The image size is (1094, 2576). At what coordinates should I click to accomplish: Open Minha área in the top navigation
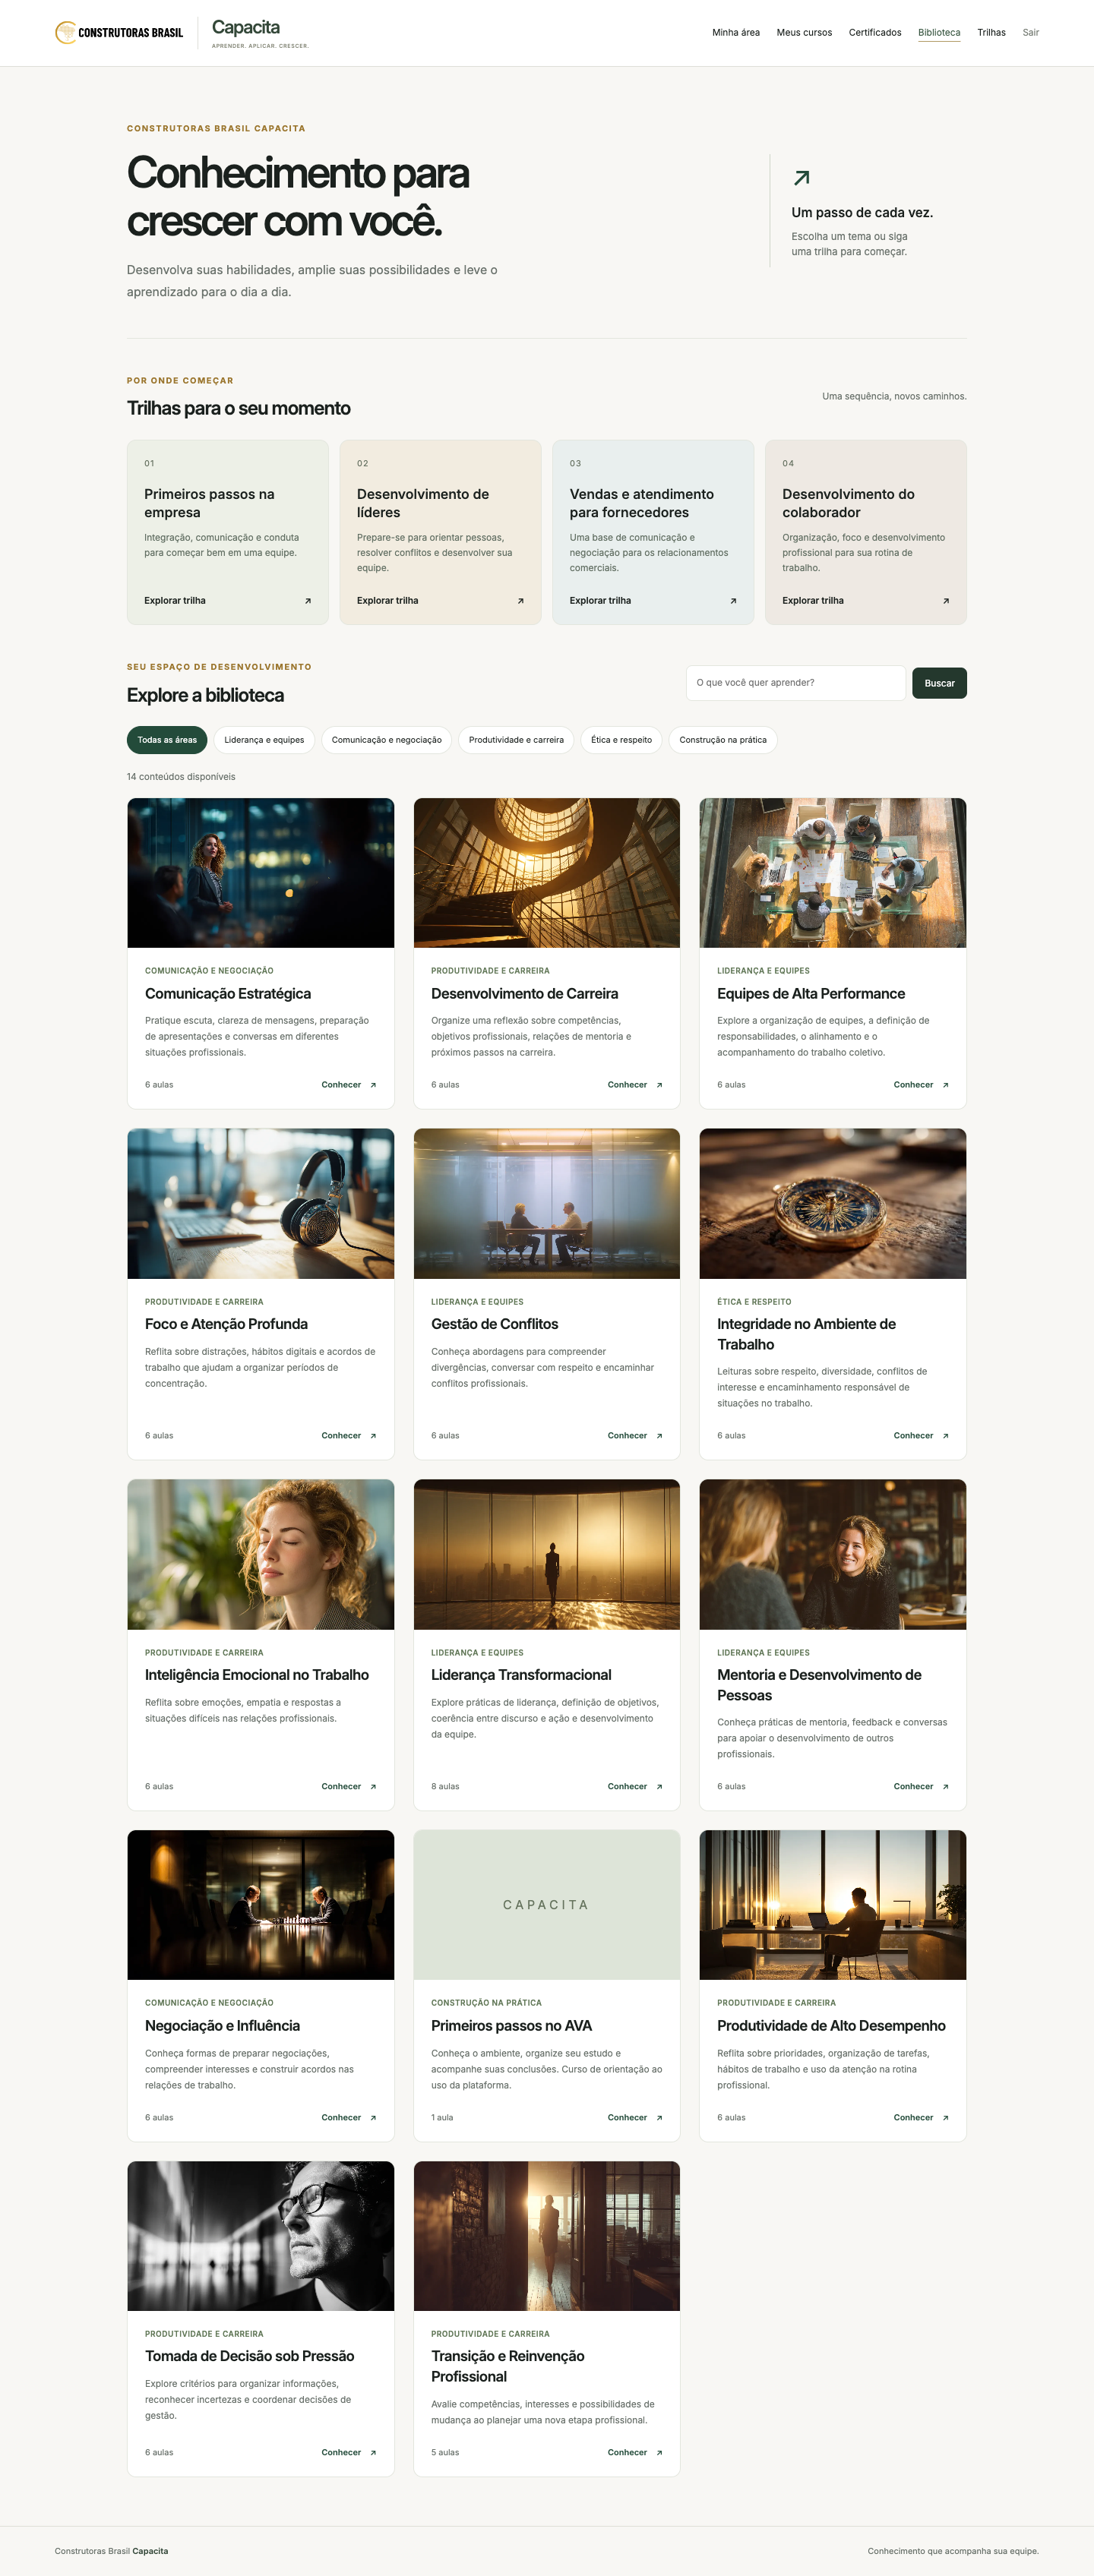pyautogui.click(x=736, y=33)
